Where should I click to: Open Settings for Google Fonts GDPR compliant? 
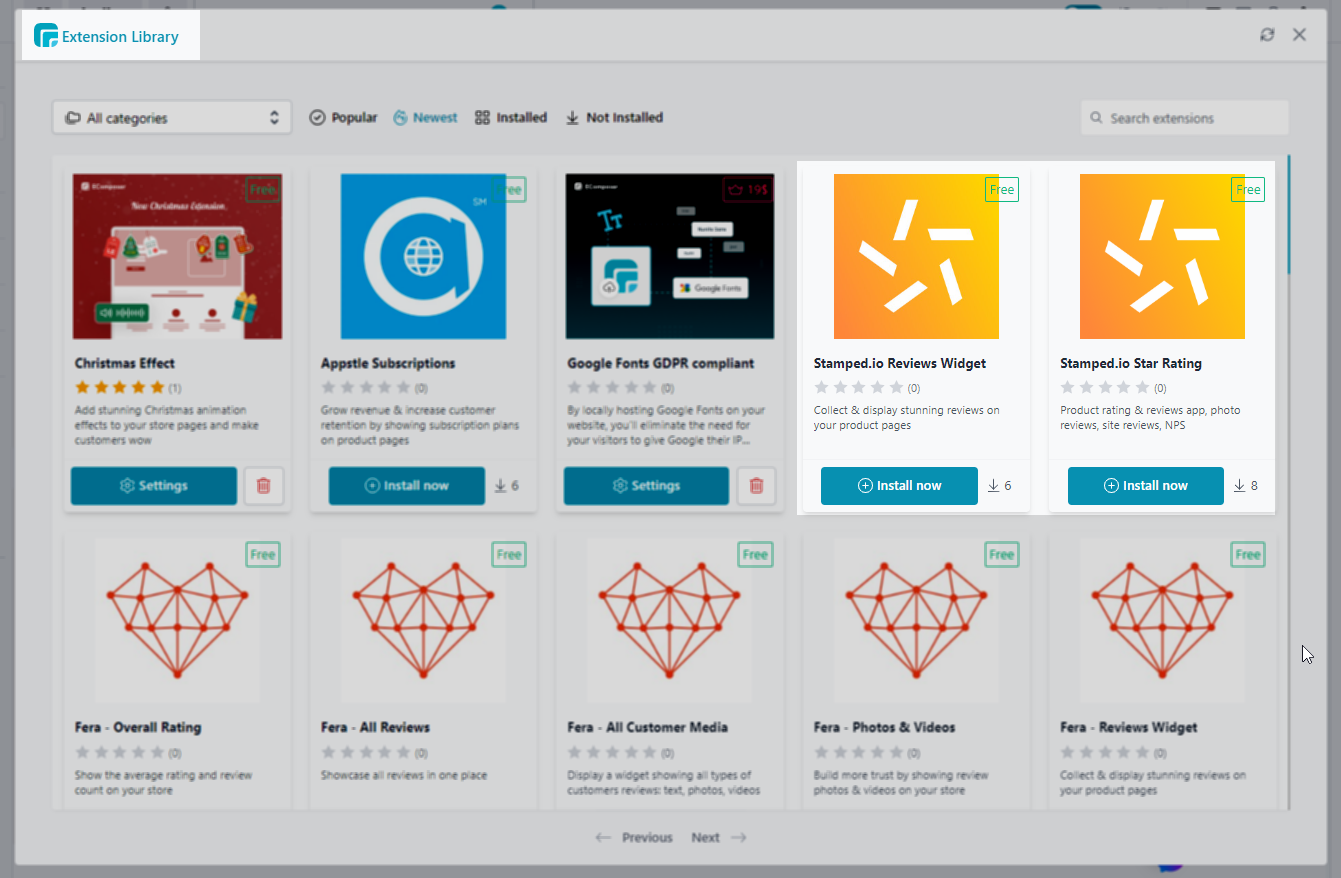pyautogui.click(x=646, y=485)
